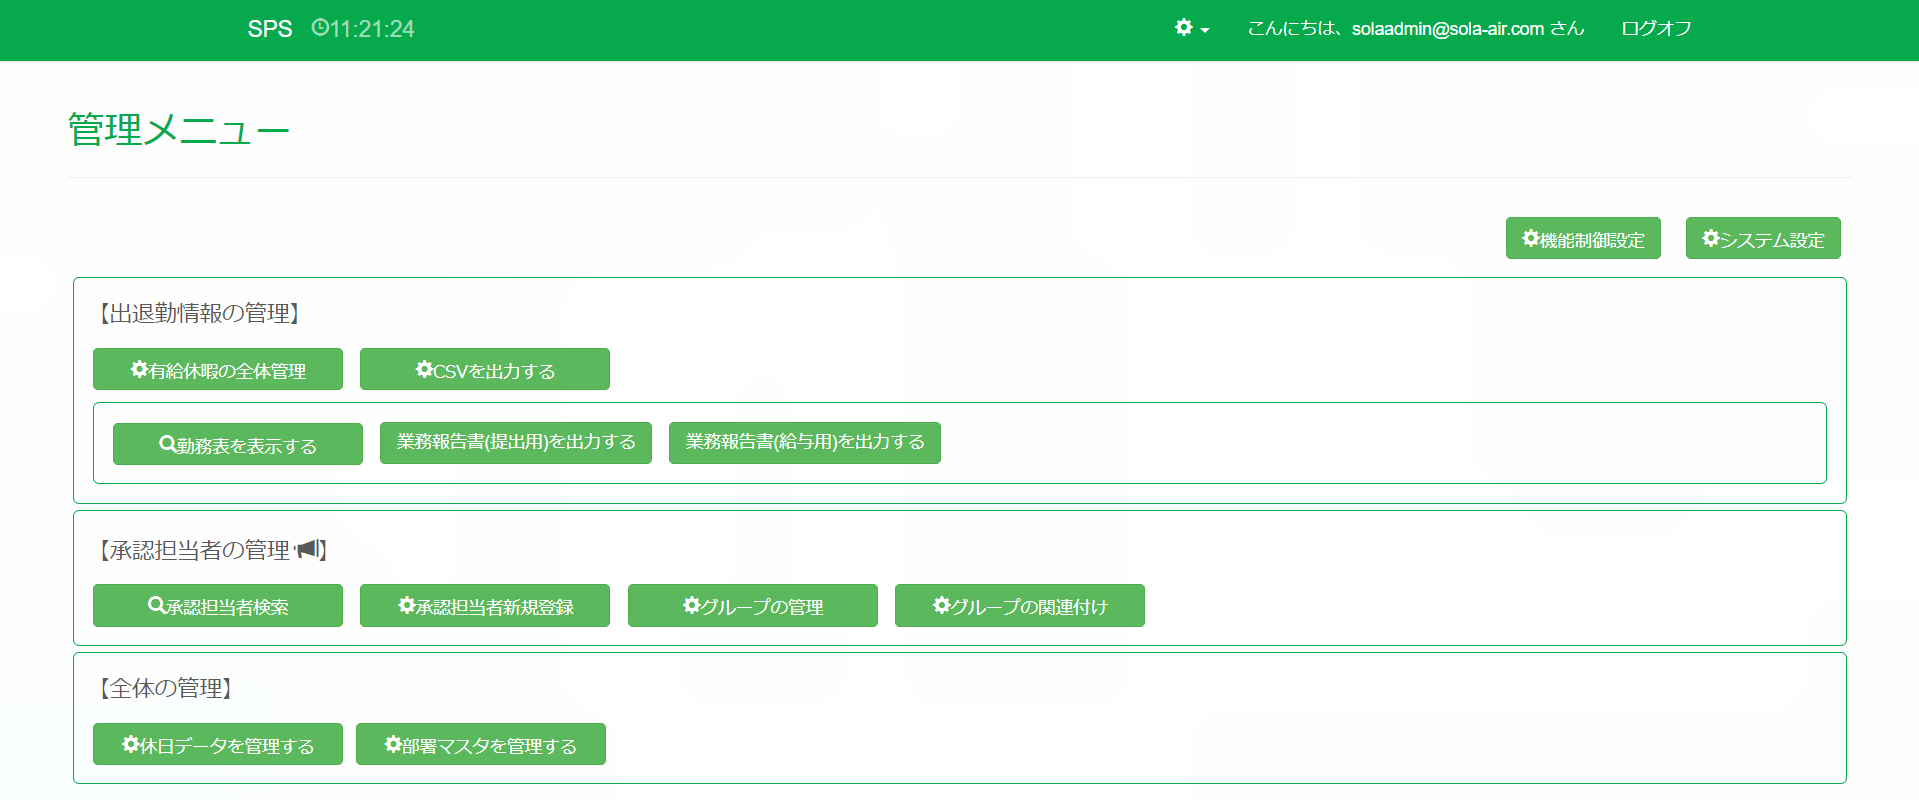Screen dimensions: 1919x800
Task: Open 部署マスタを管理する department master
Action: coord(480,745)
